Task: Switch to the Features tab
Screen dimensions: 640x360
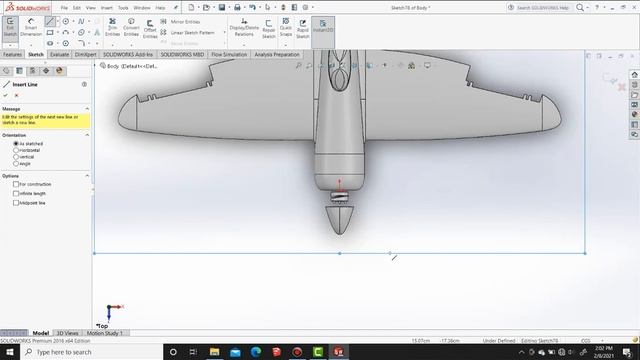Action: pos(12,55)
